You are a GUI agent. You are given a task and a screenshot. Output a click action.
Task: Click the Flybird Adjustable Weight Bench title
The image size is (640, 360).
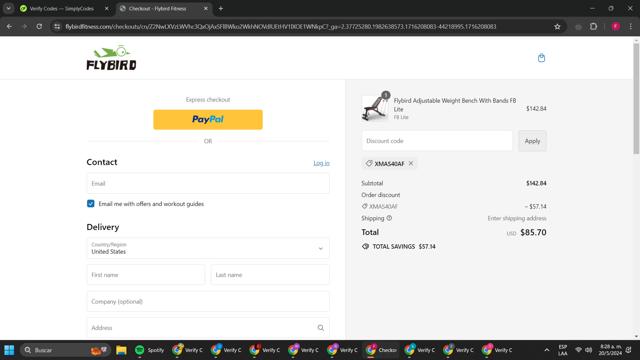pyautogui.click(x=455, y=104)
